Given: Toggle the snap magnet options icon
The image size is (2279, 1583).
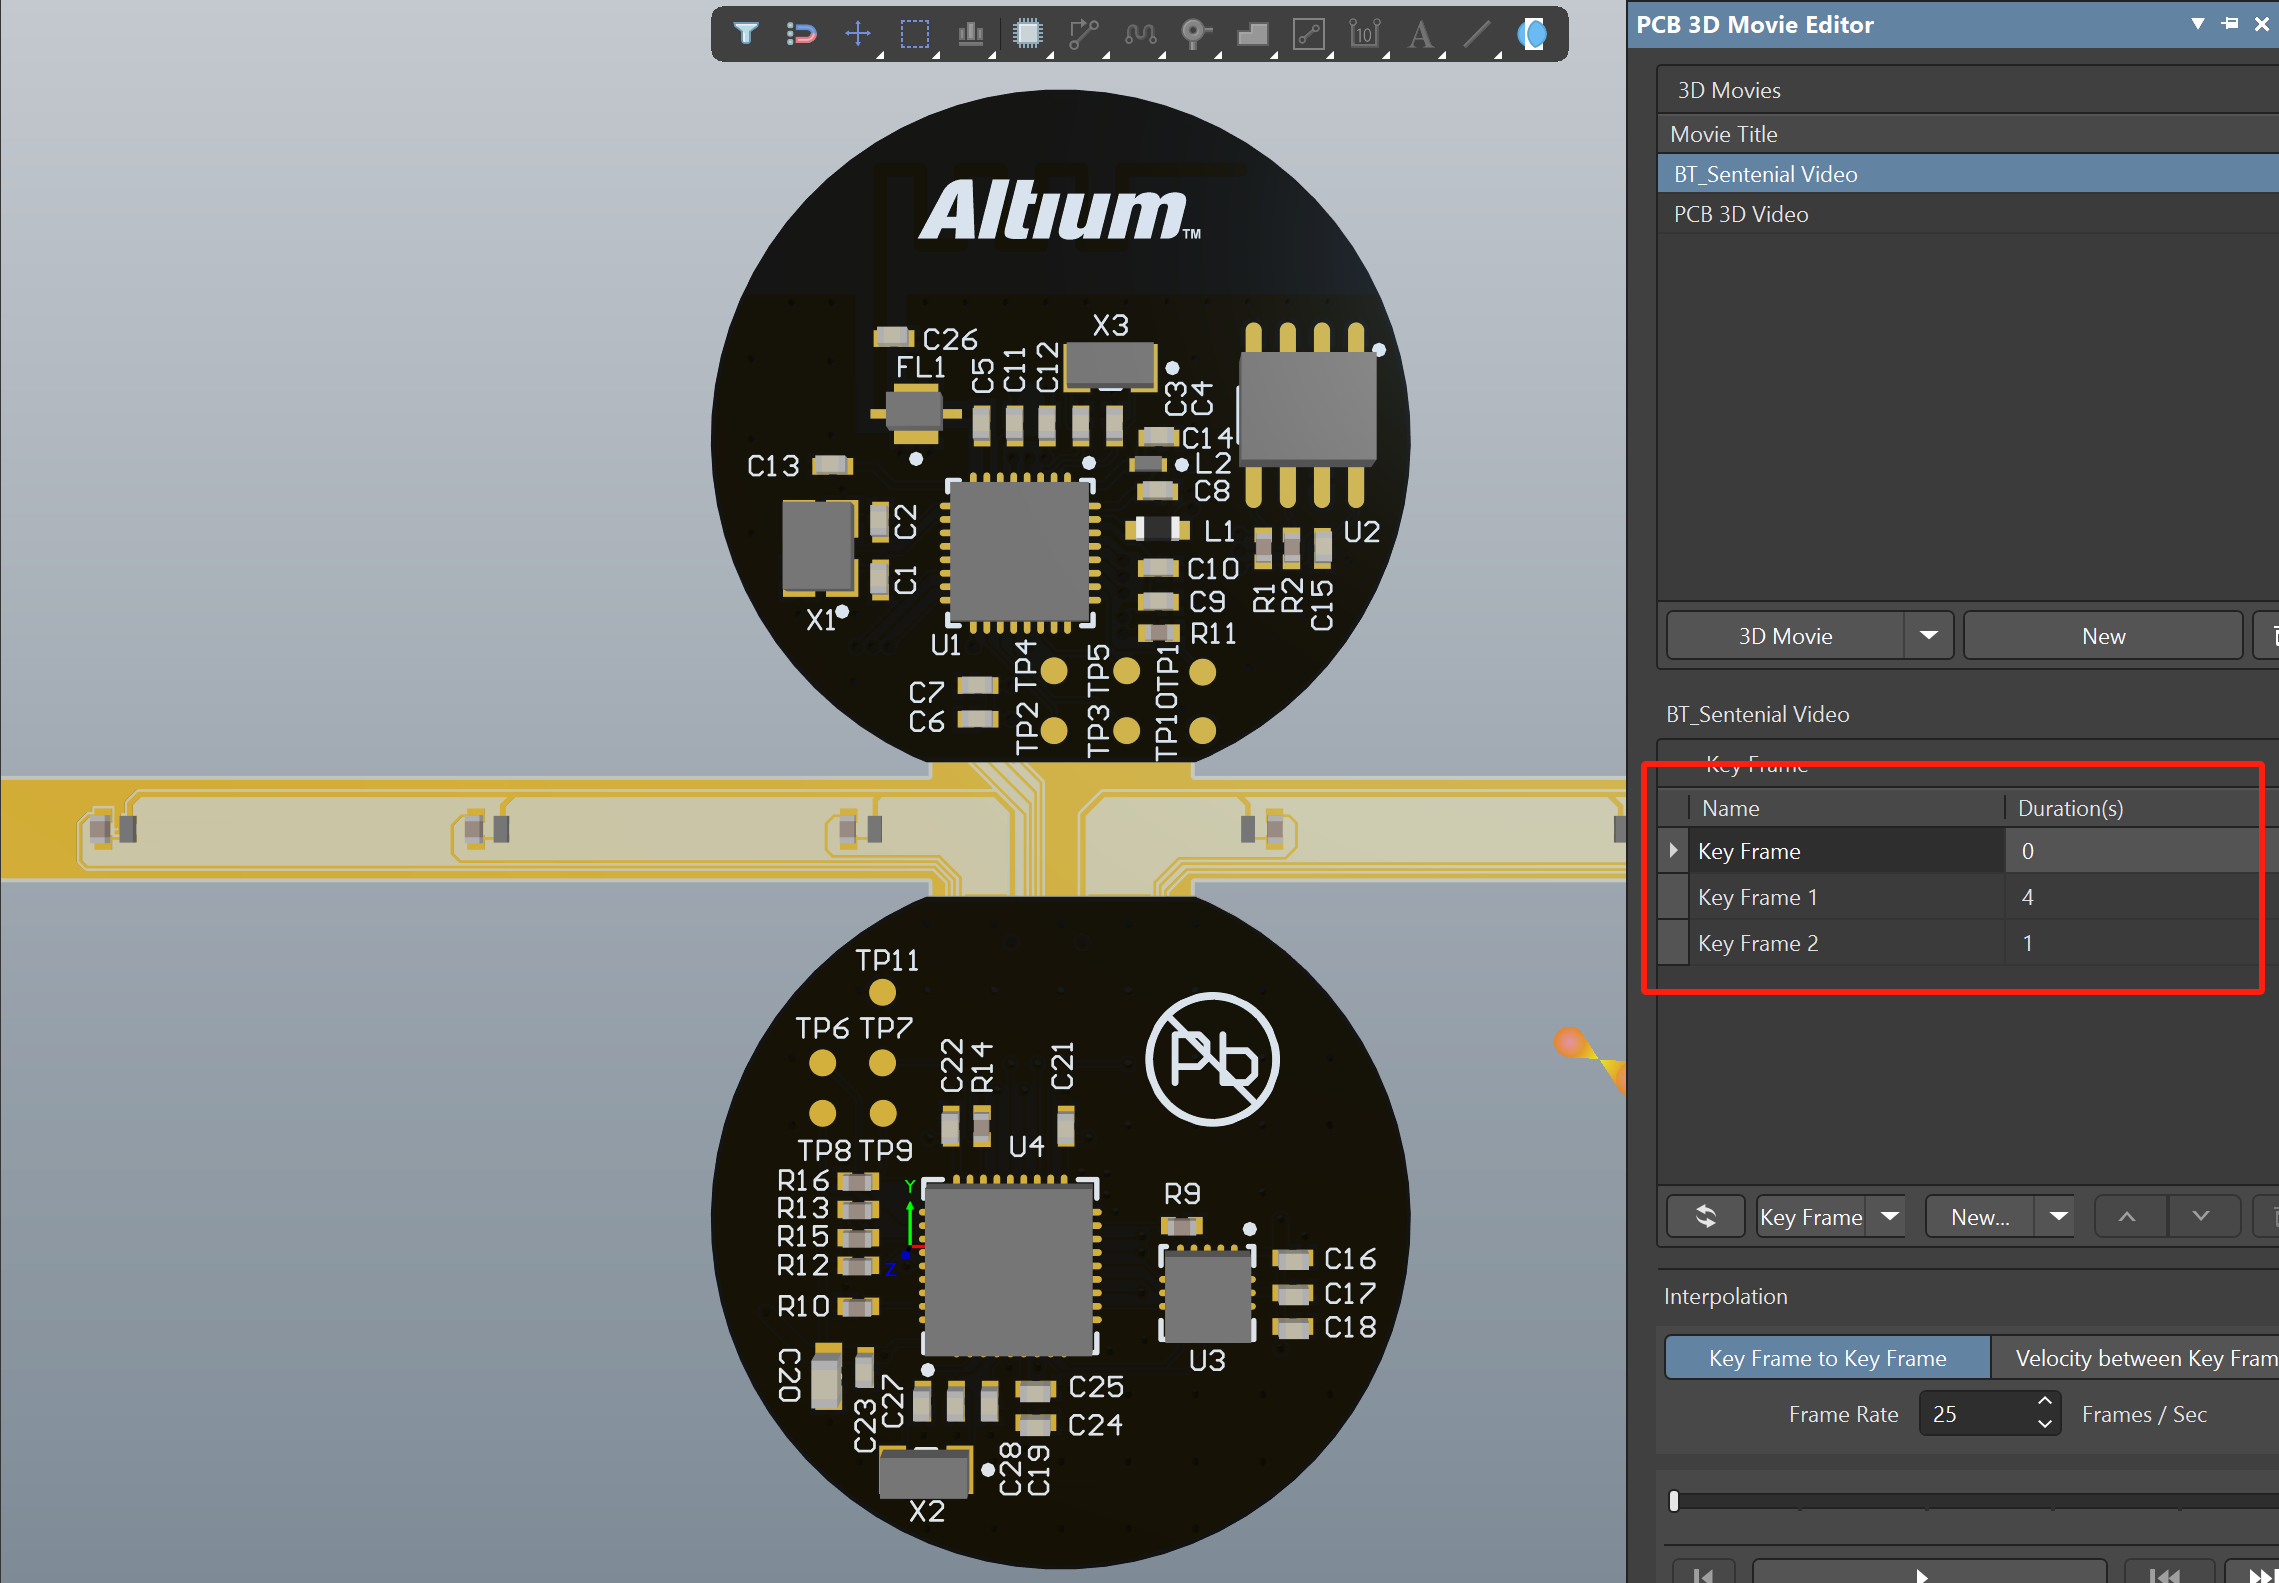Looking at the screenshot, I should (x=801, y=34).
